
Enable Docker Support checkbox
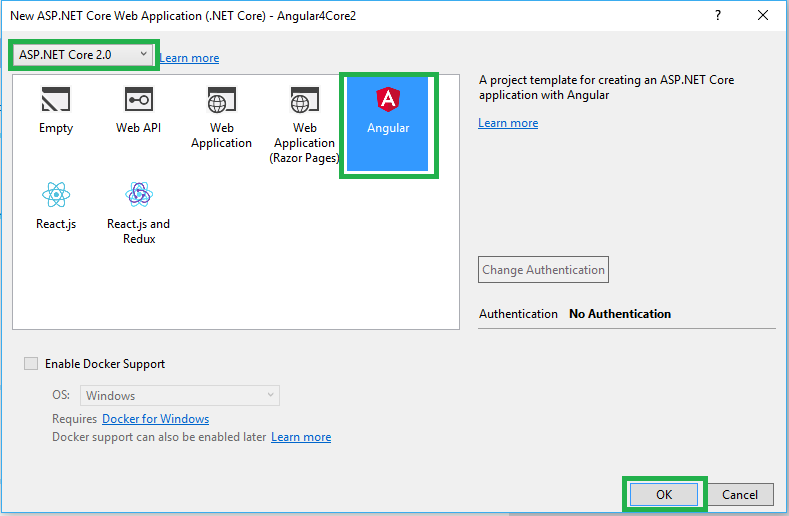coord(31,363)
